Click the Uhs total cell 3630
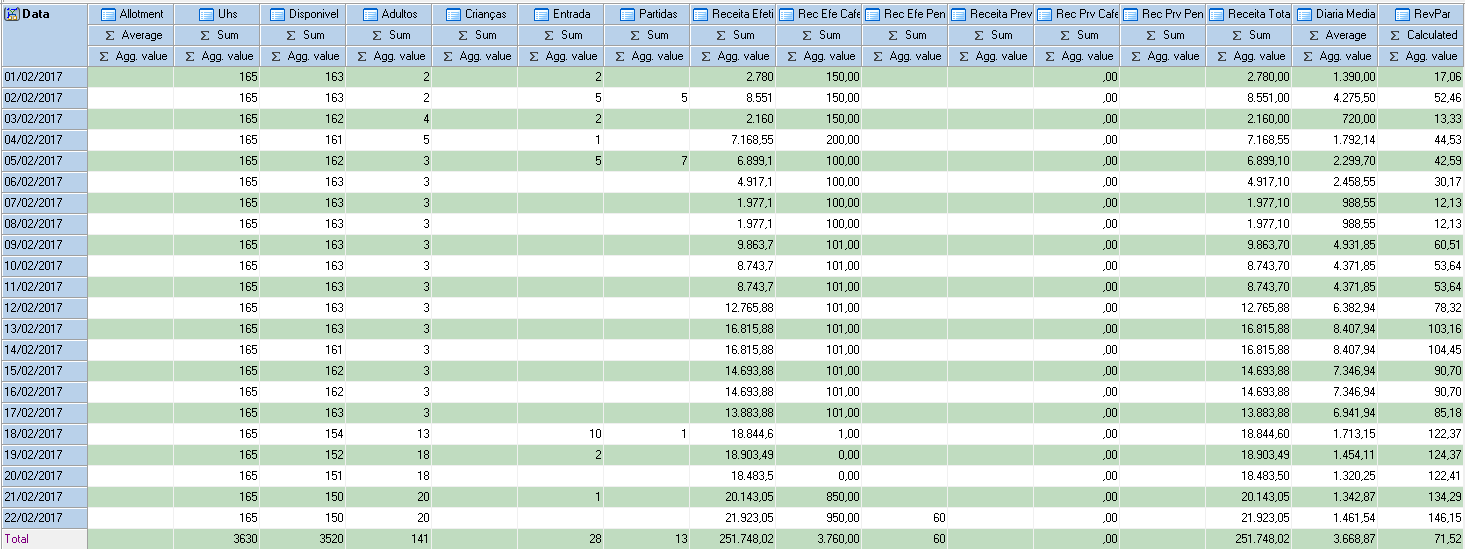1465x549 pixels. click(x=217, y=539)
